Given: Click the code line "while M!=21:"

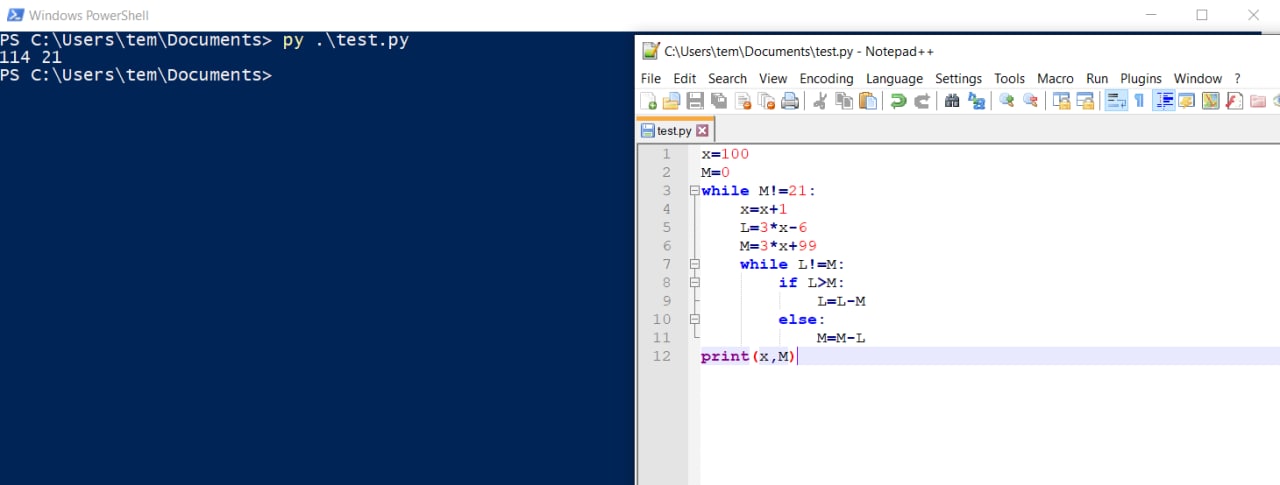Looking at the screenshot, I should [x=759, y=190].
